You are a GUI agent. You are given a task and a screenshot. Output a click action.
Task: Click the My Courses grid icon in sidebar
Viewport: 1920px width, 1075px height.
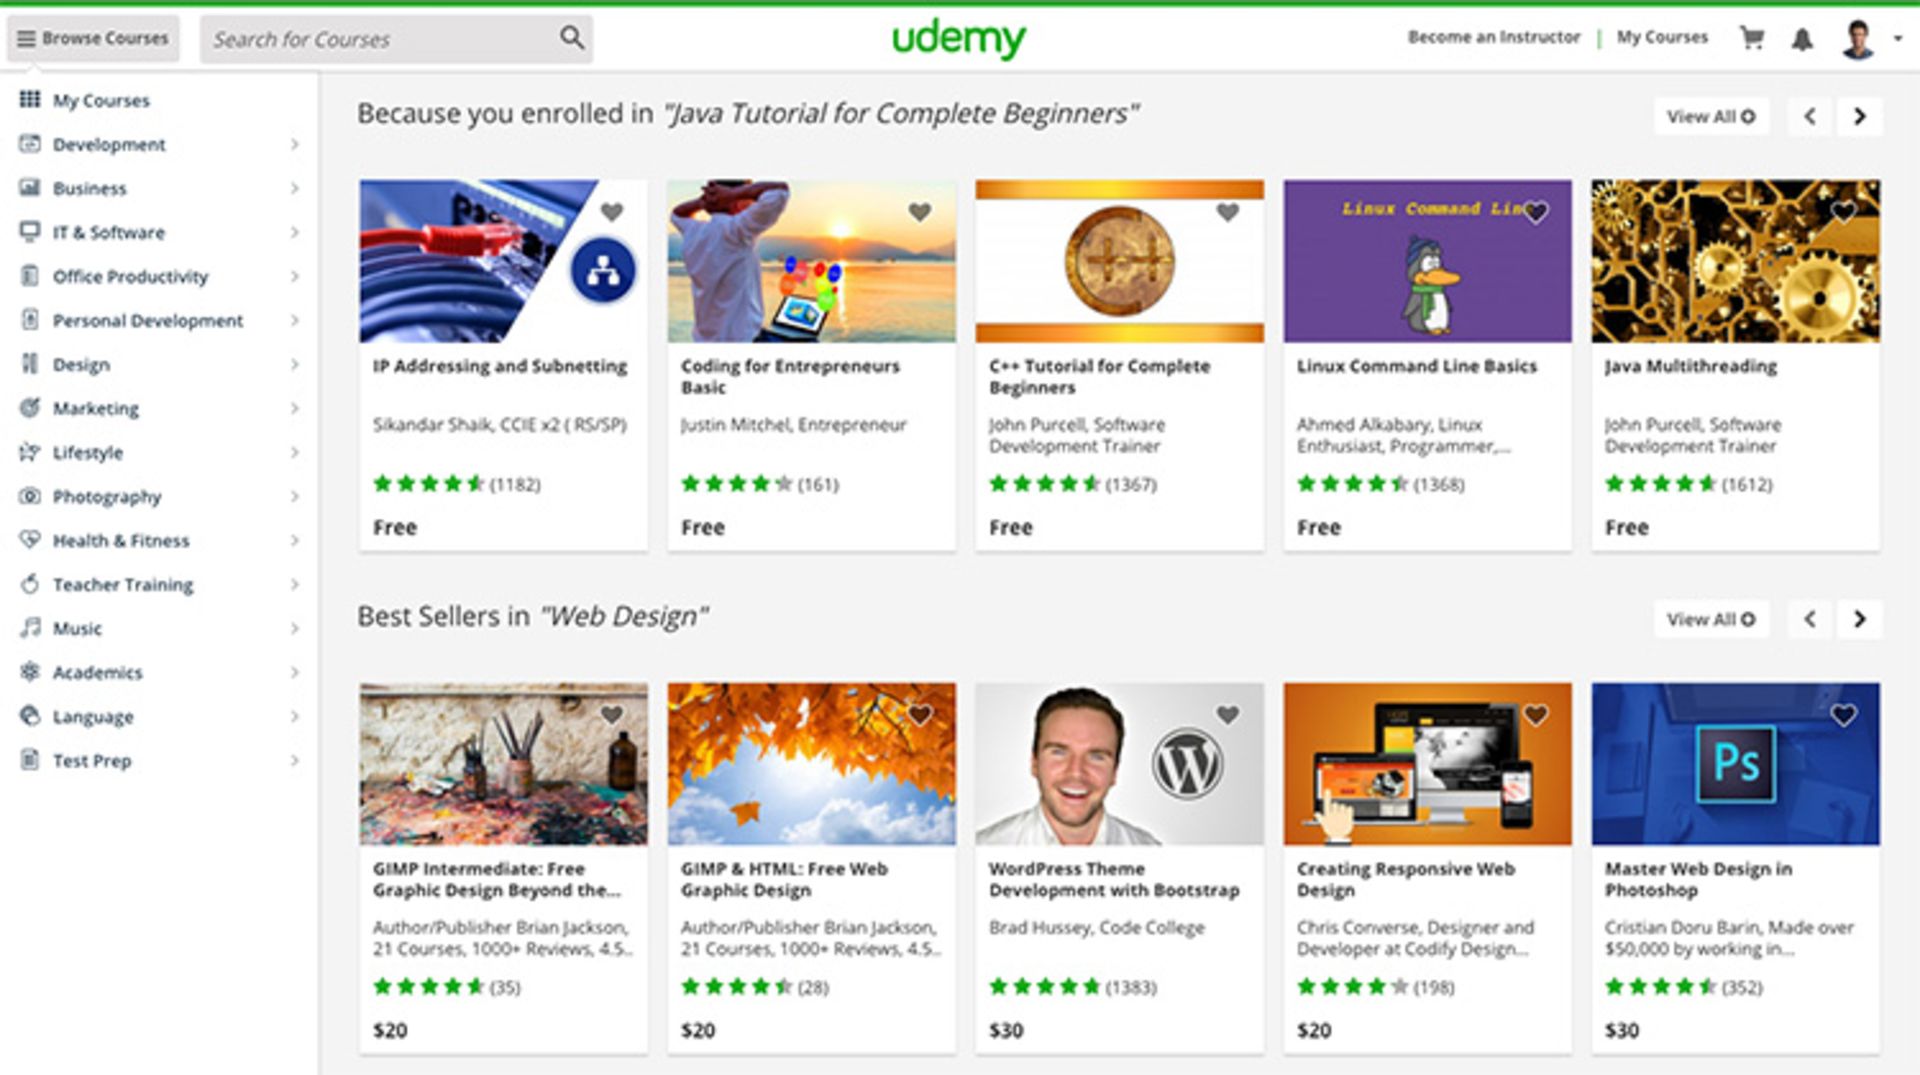click(30, 99)
